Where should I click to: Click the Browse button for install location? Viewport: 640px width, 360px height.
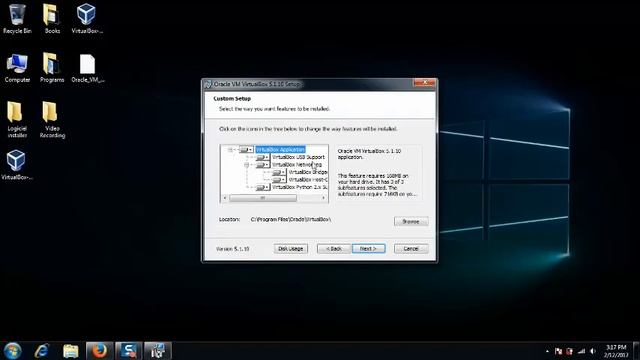(411, 222)
